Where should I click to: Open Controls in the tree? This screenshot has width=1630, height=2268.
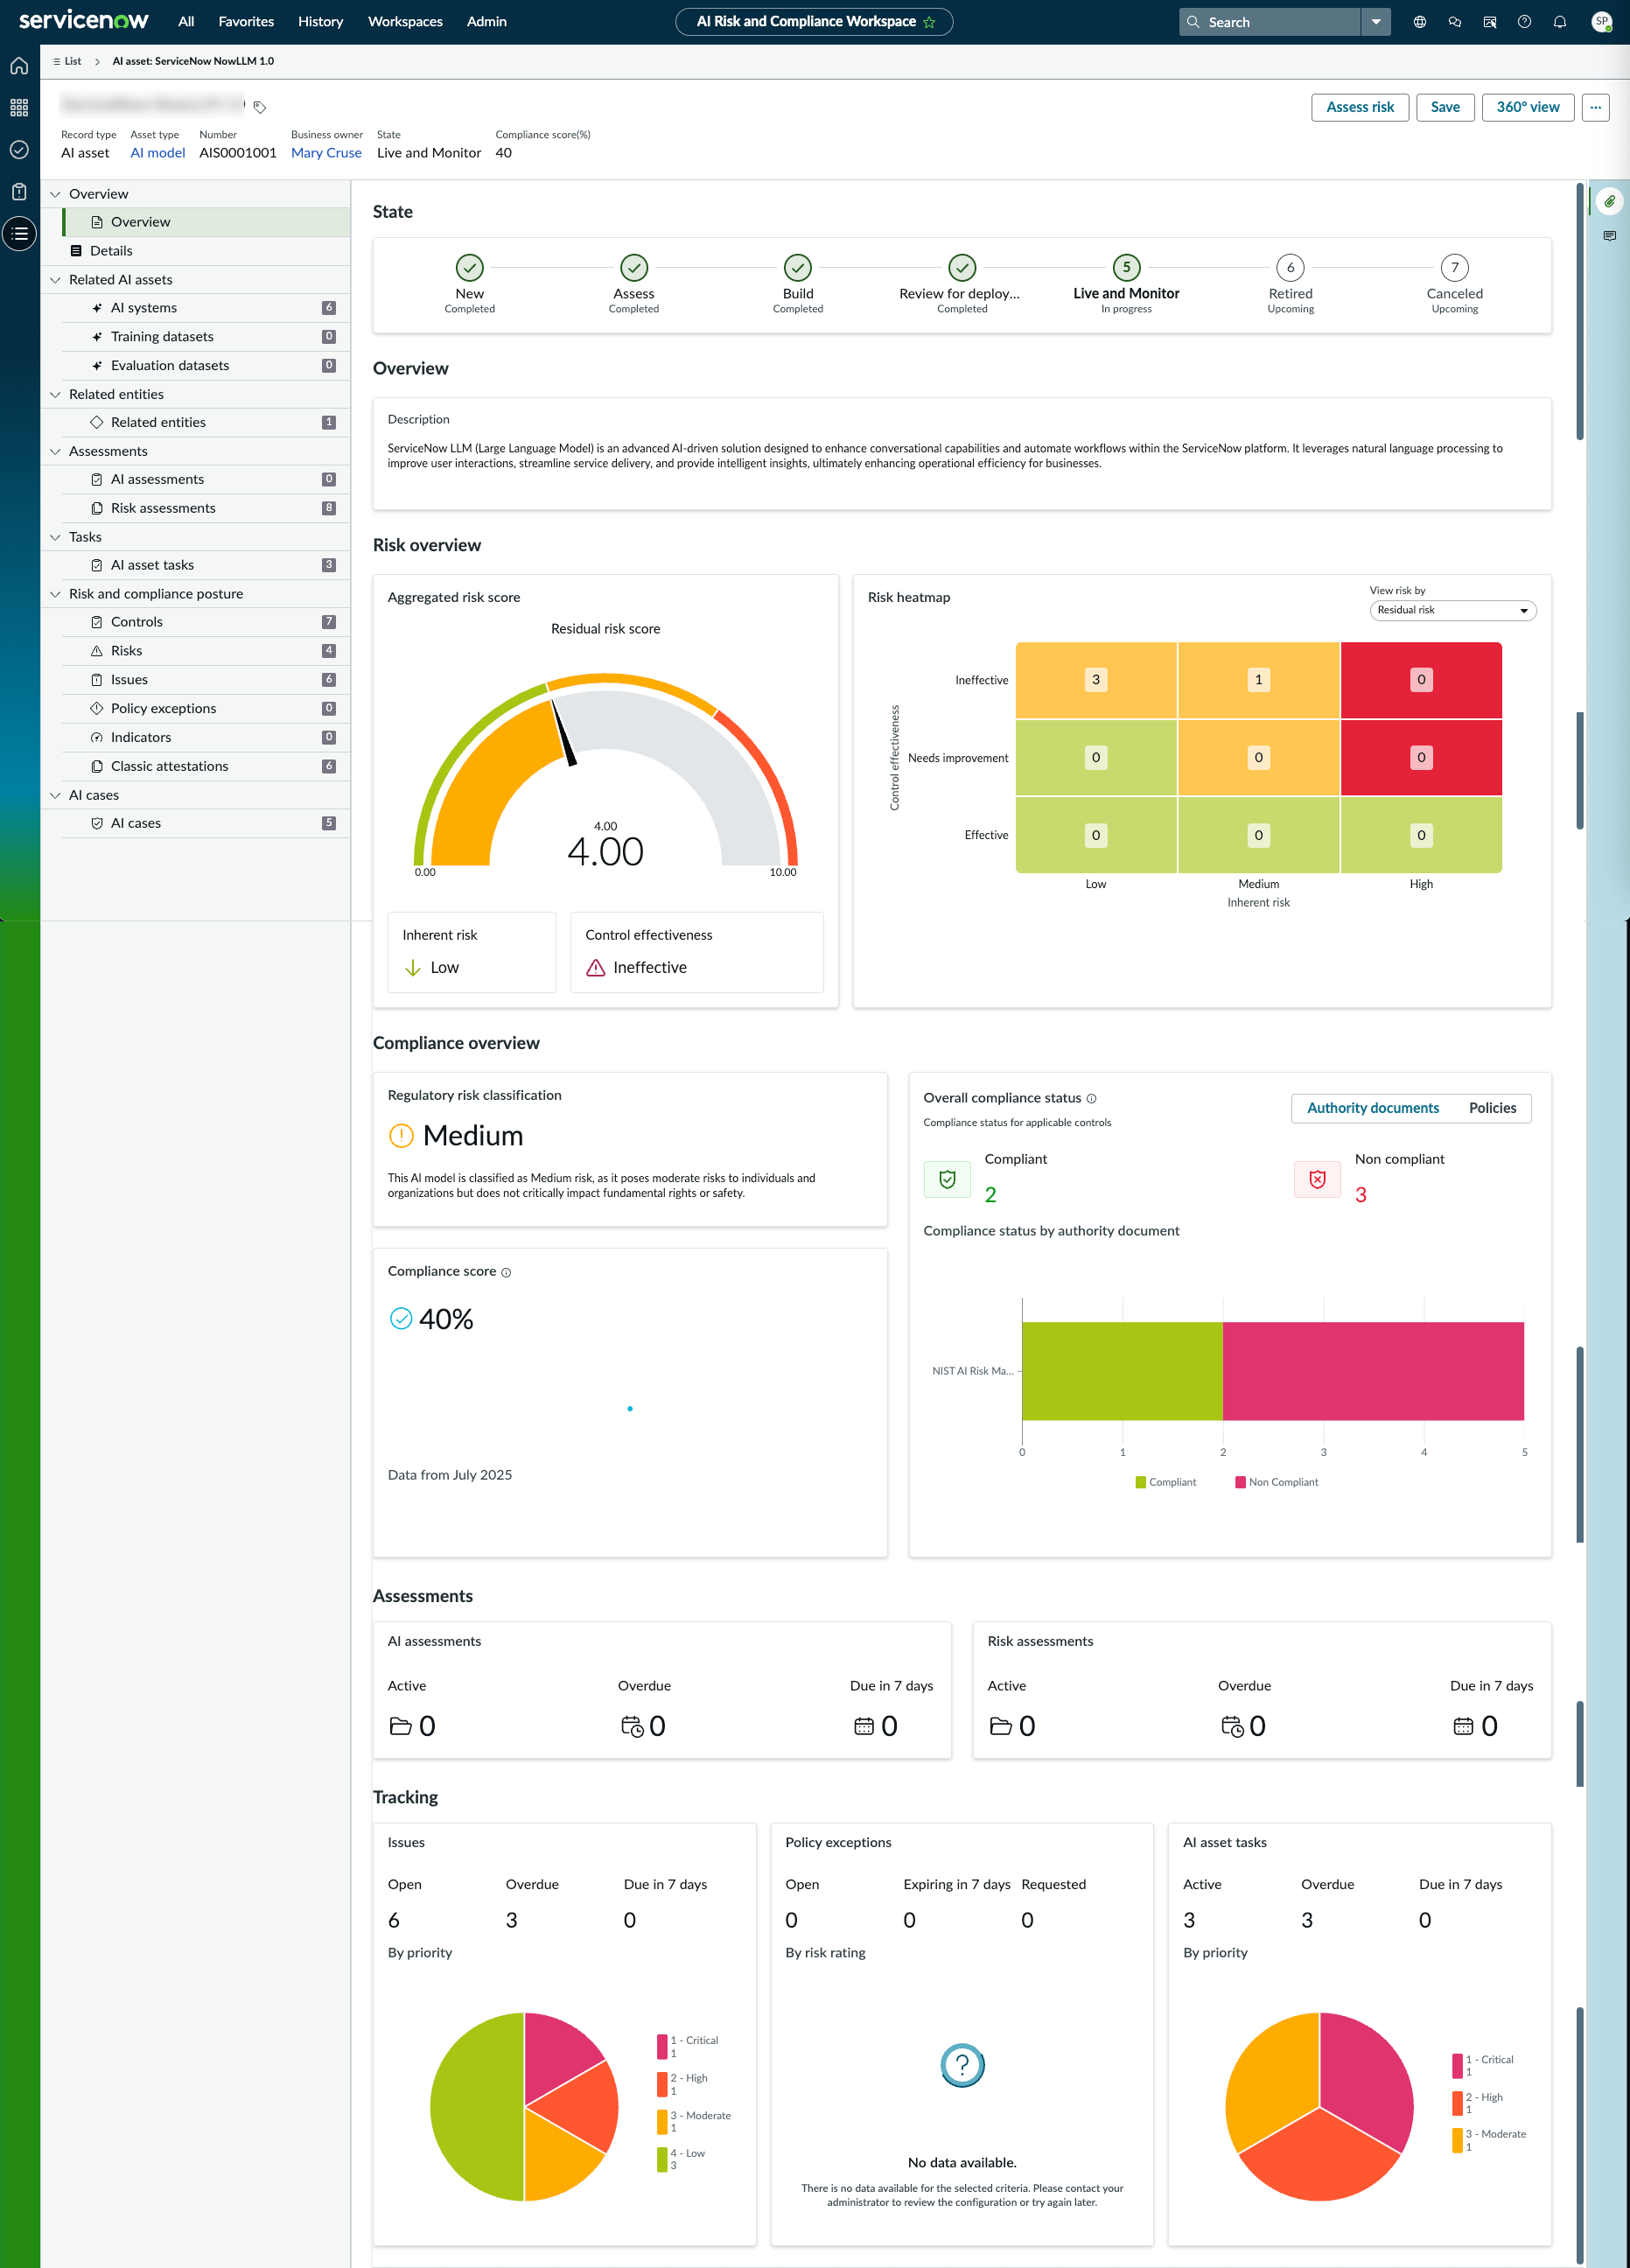[x=206, y=622]
